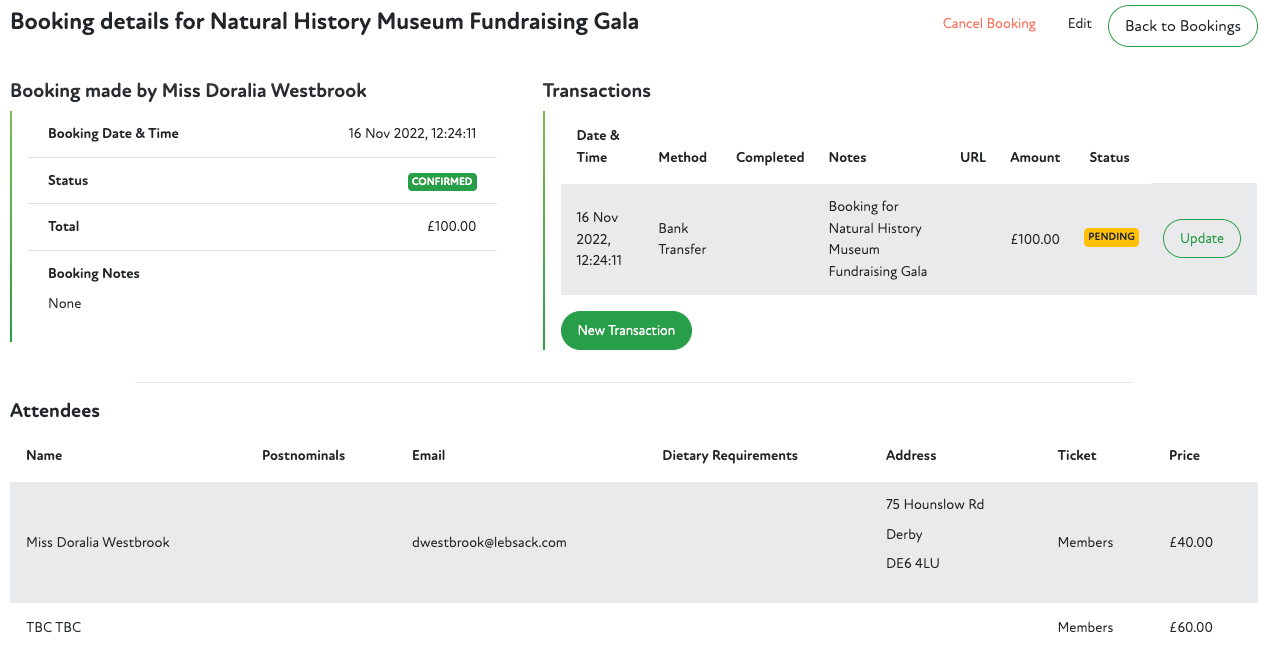Select the TBC TBC attendee row
The height and width of the screenshot is (651, 1266).
click(x=54, y=628)
